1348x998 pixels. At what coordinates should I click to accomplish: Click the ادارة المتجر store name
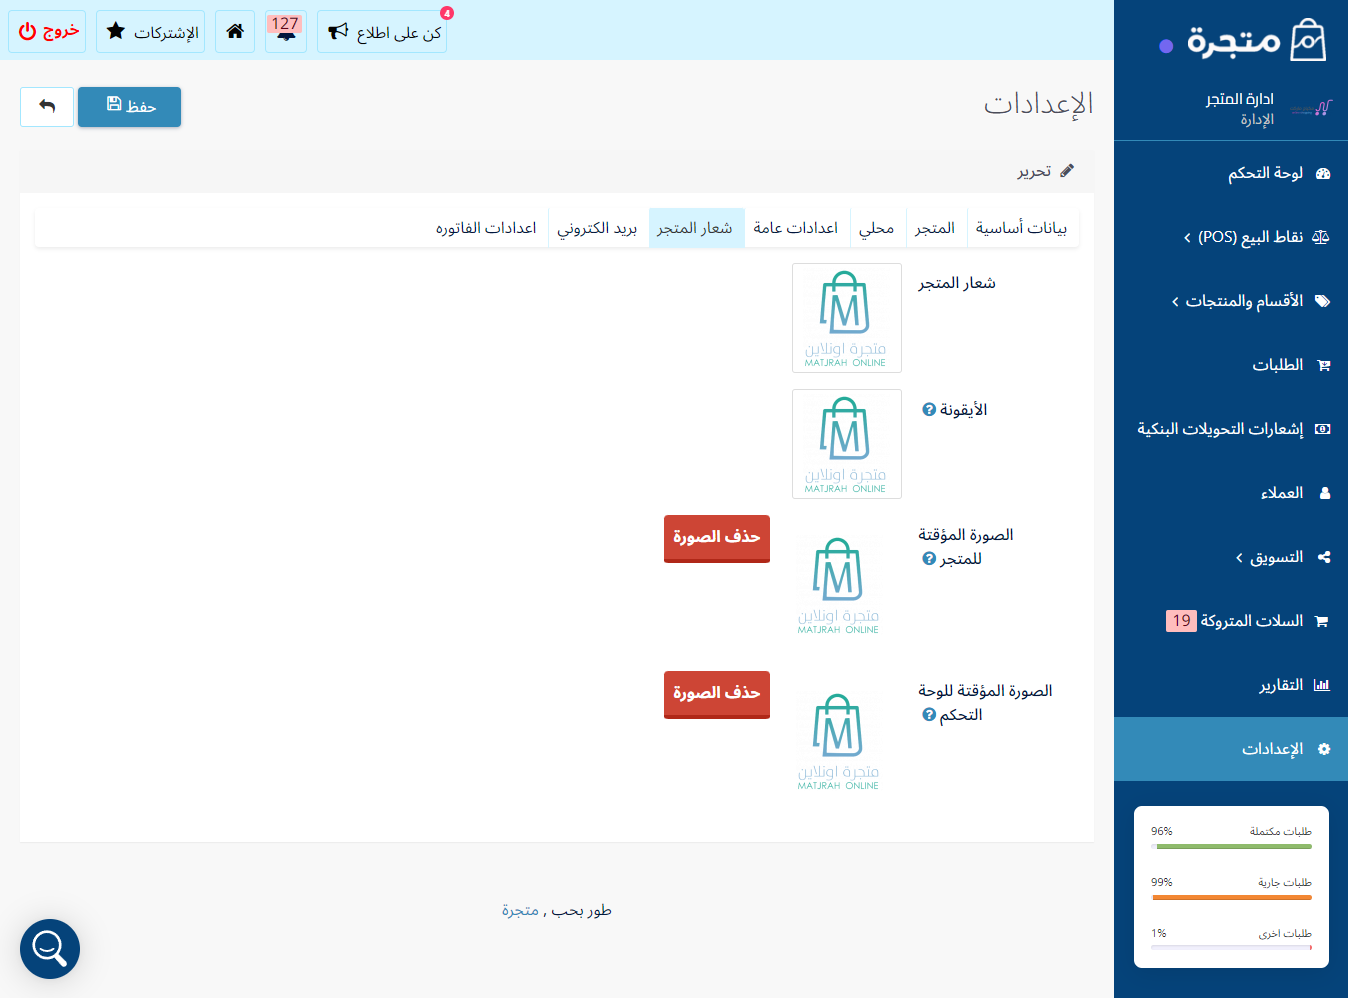pos(1240,99)
